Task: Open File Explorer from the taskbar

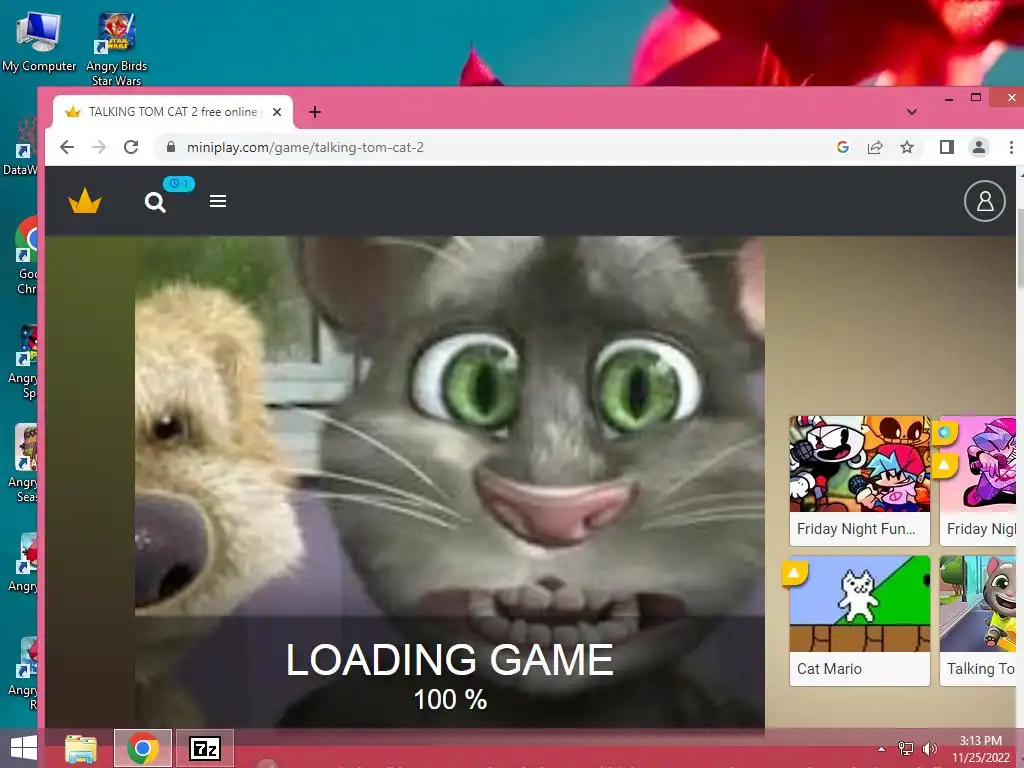Action: click(81, 748)
